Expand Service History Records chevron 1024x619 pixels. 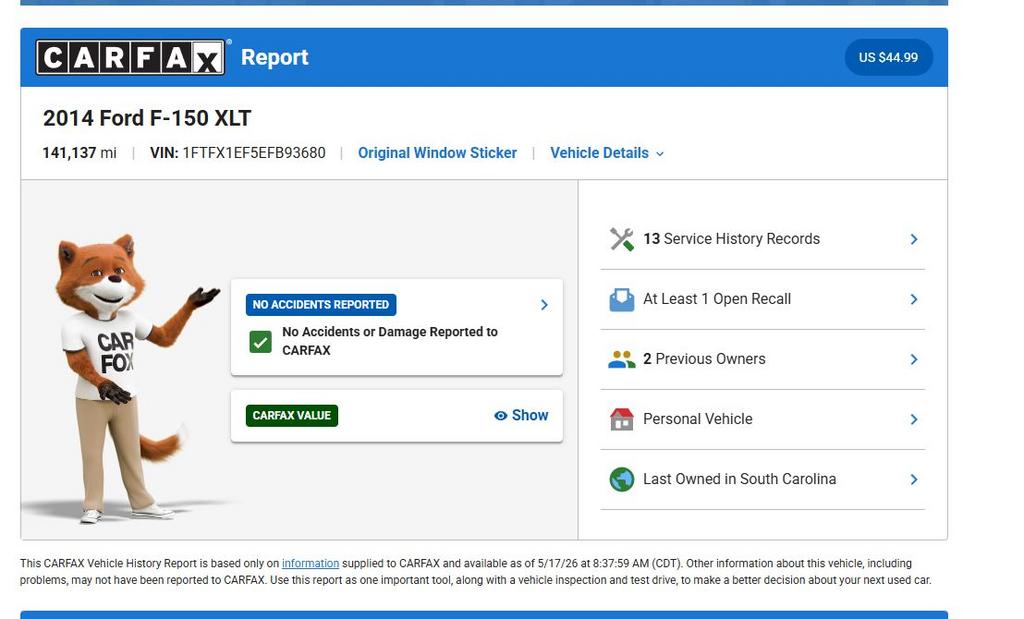point(914,240)
